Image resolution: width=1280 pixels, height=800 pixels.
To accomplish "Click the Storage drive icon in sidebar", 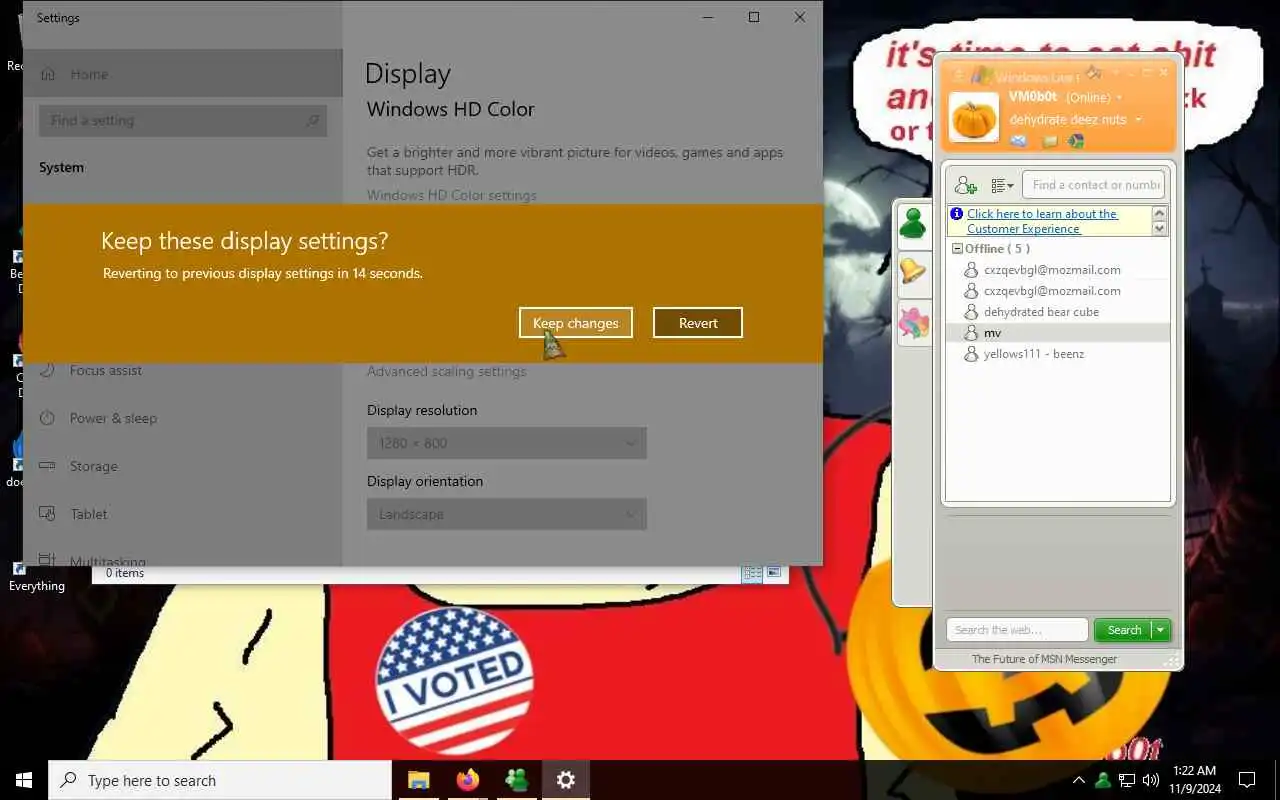I will 47,466.
